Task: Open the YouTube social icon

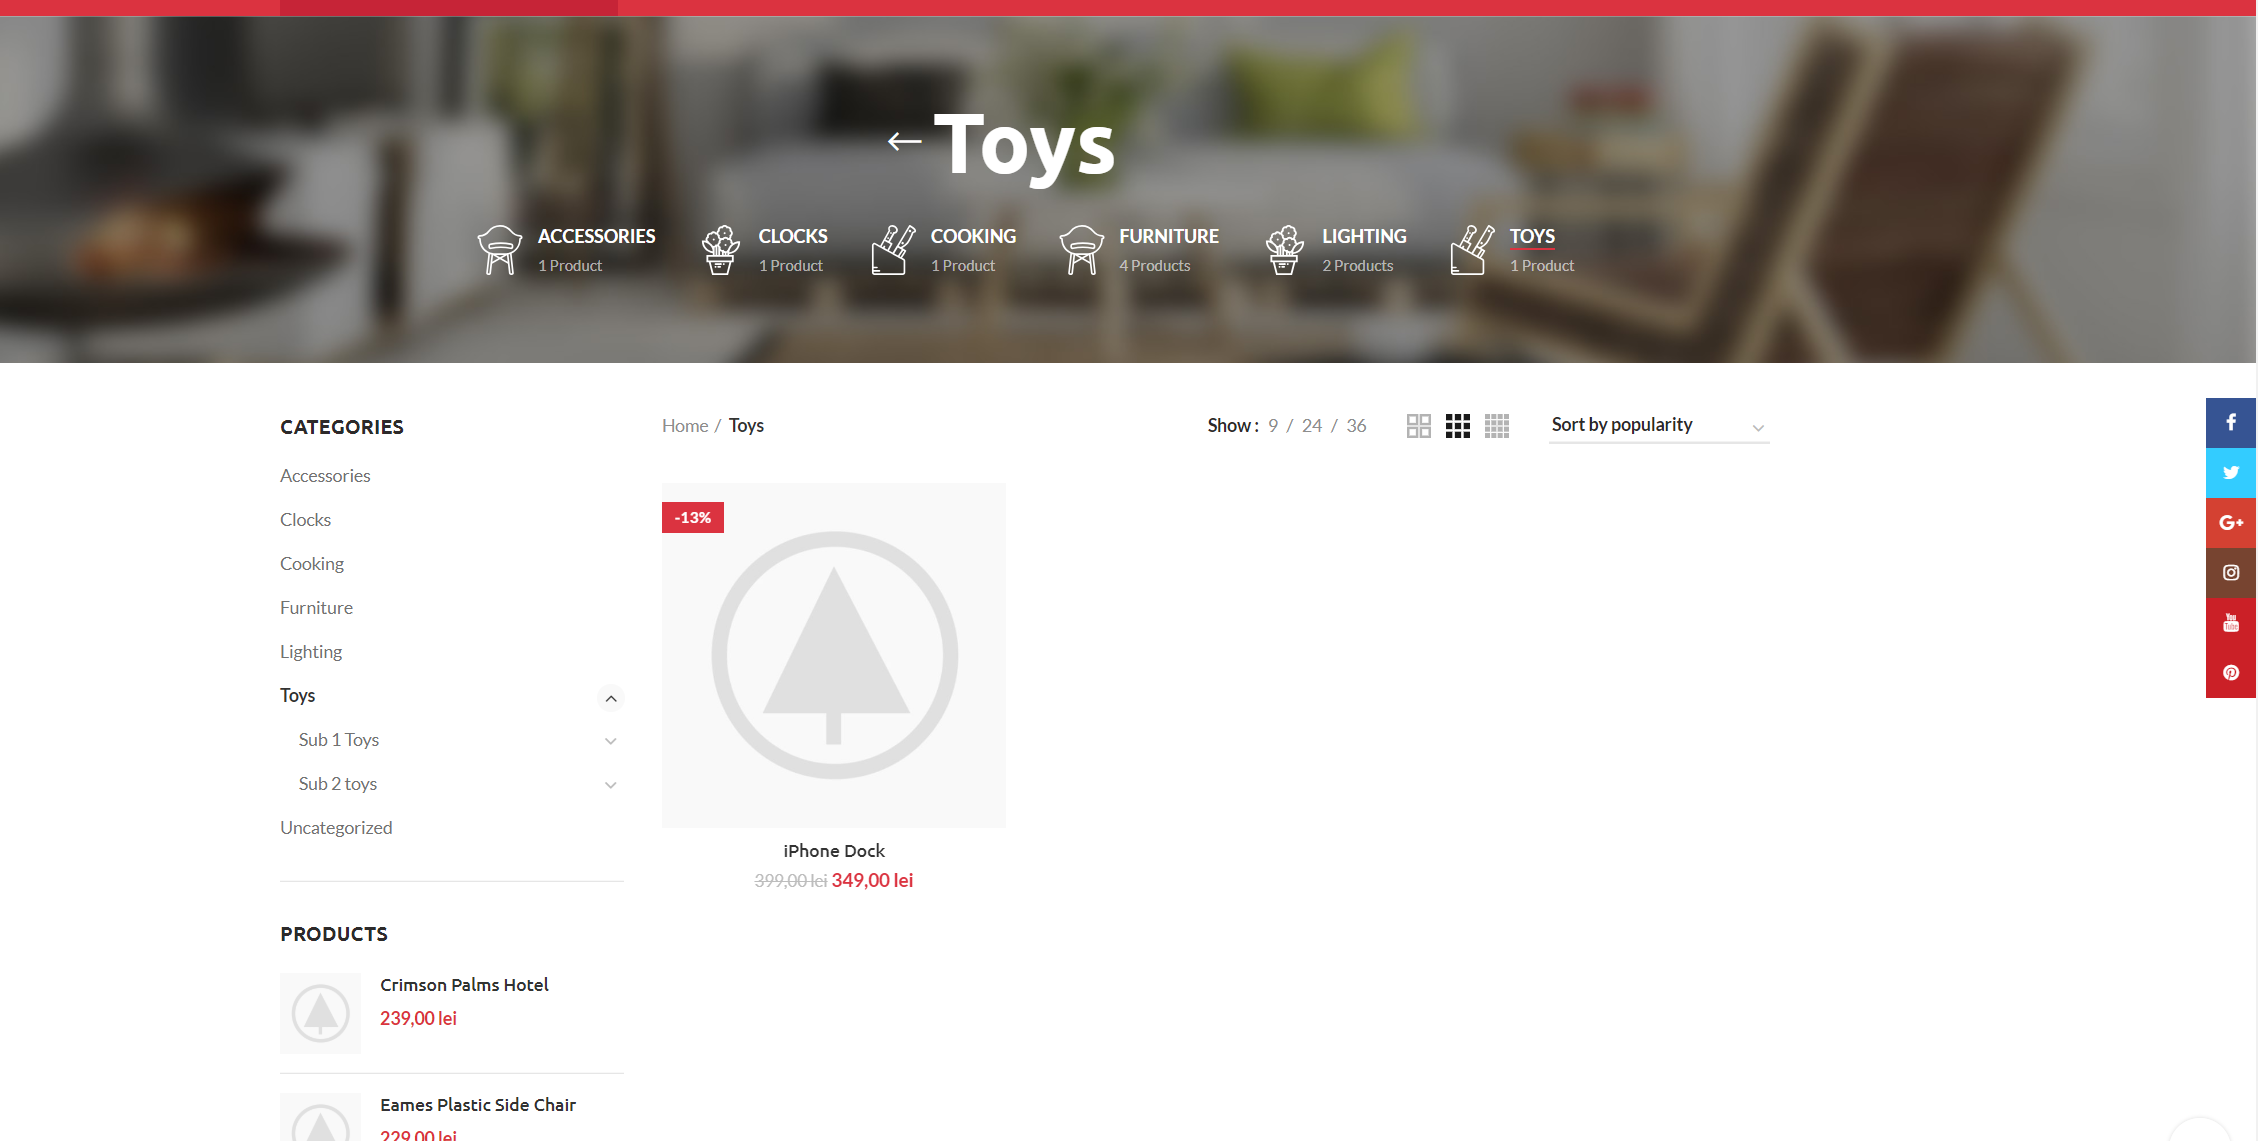Action: click(x=2230, y=623)
